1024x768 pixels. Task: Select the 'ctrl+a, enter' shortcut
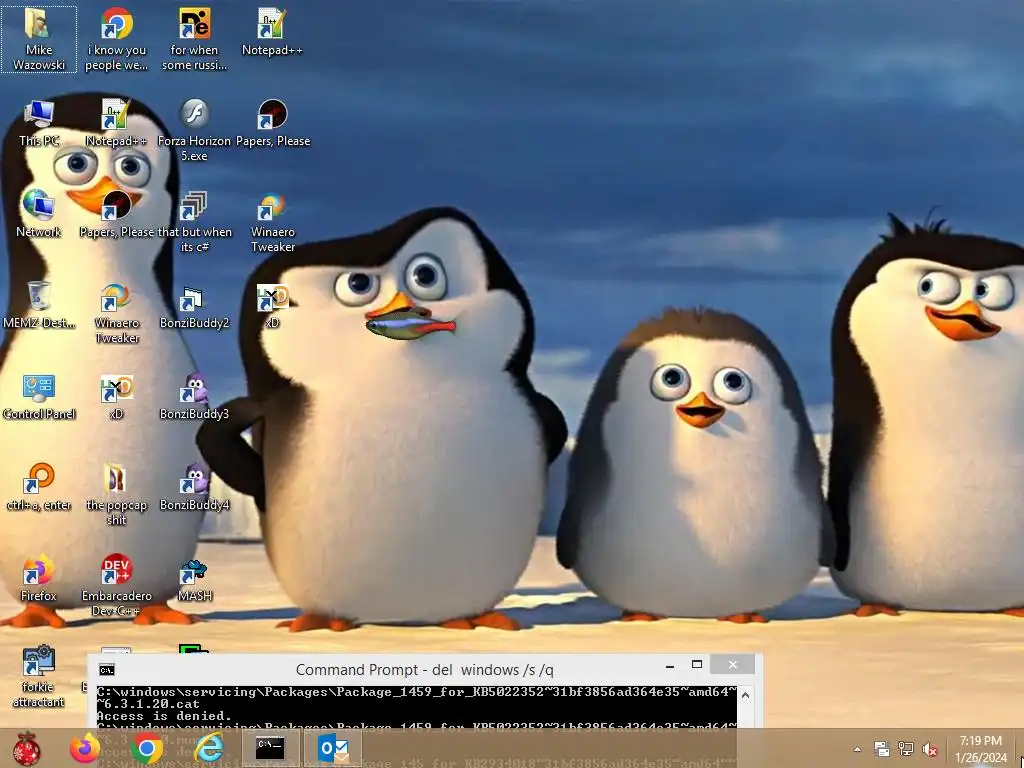click(39, 487)
